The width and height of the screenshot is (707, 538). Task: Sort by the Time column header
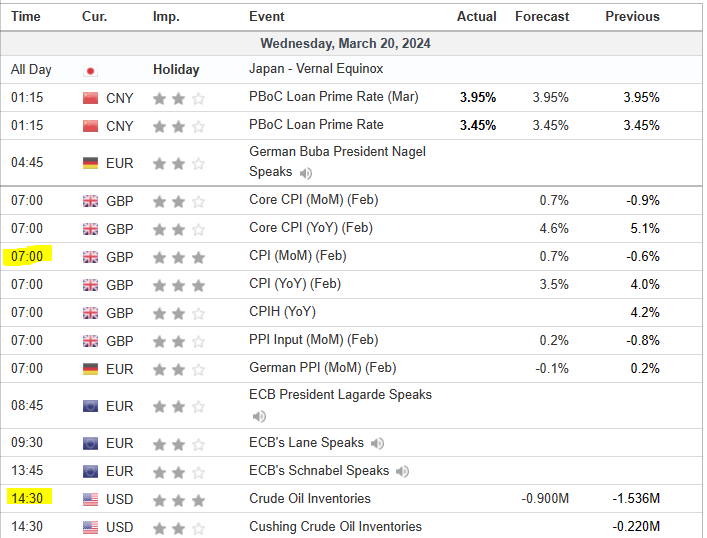coord(26,17)
